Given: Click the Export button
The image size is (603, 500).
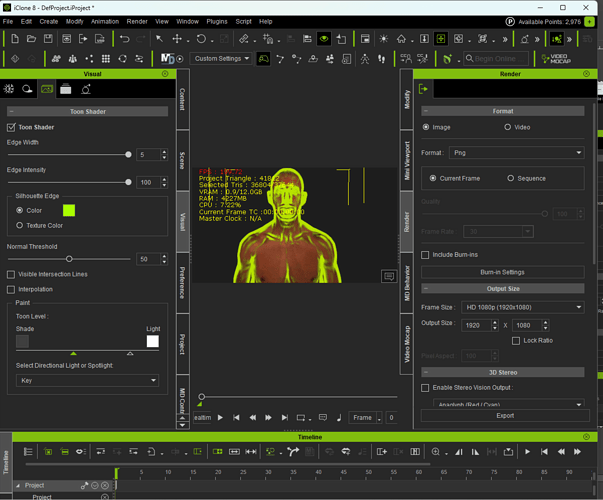Looking at the screenshot, I should coord(505,416).
